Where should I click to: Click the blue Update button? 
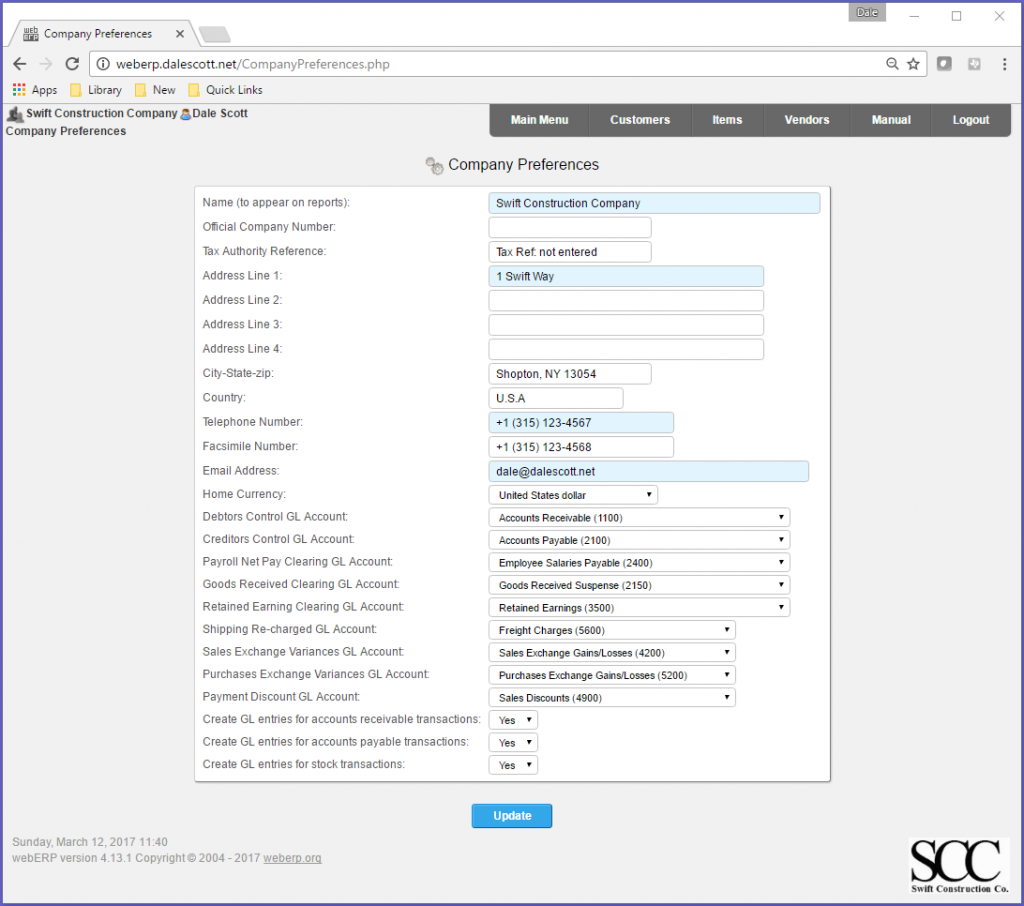(x=512, y=816)
